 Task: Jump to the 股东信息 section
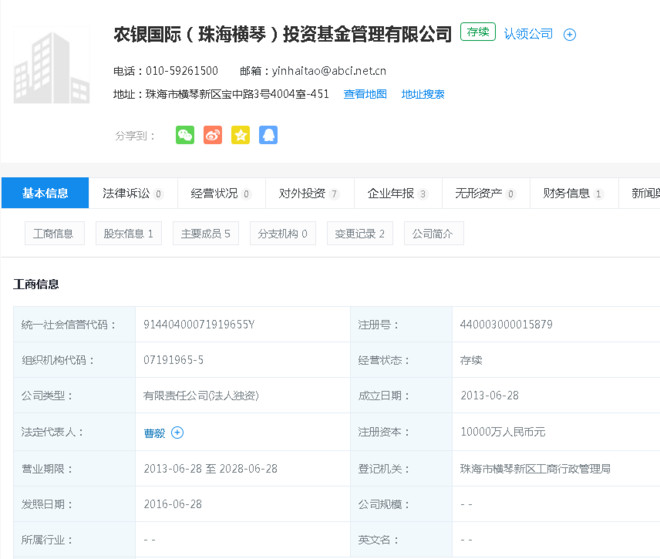tap(128, 233)
